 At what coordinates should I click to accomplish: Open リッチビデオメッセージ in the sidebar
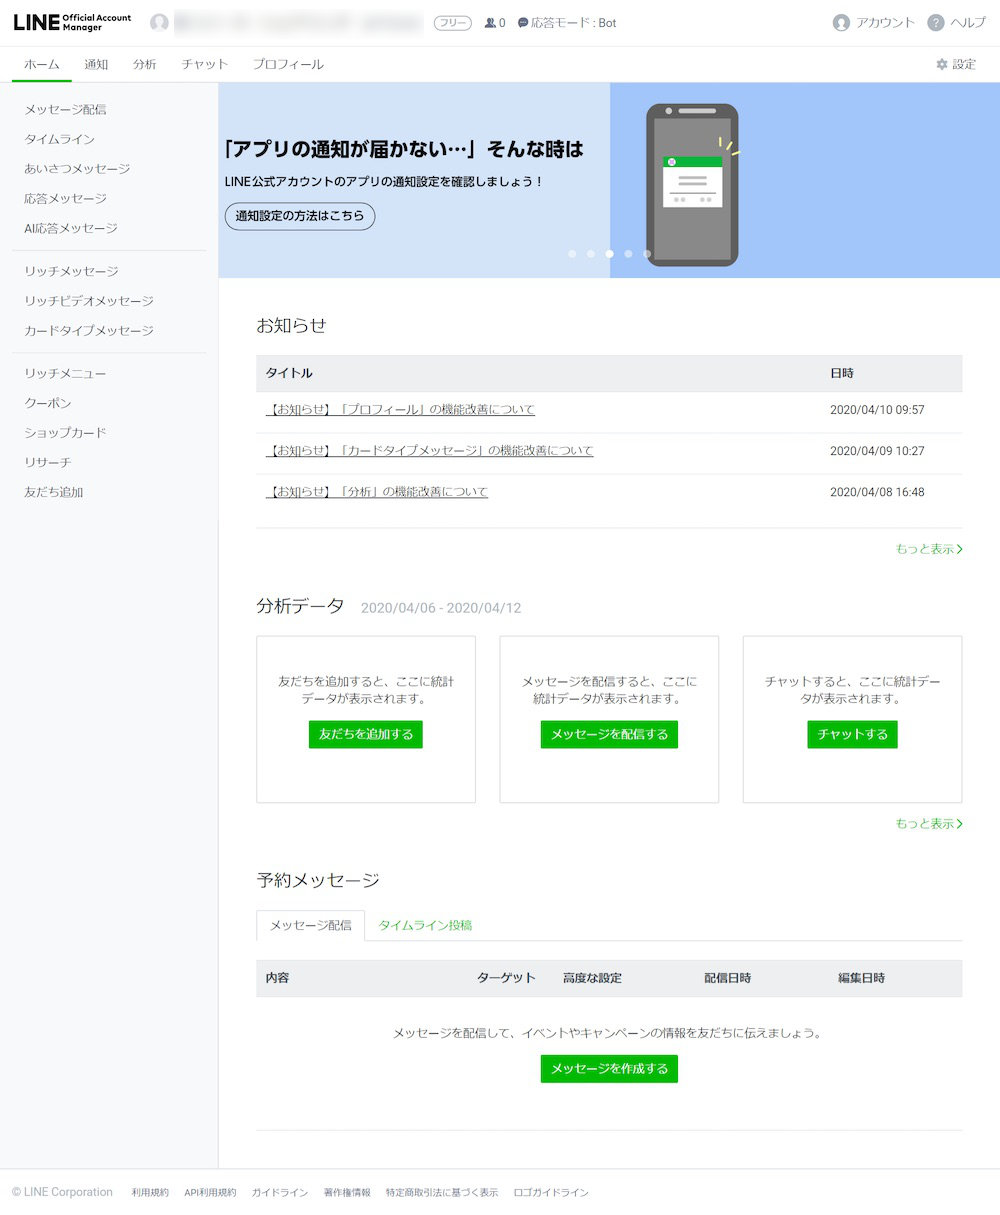click(89, 301)
